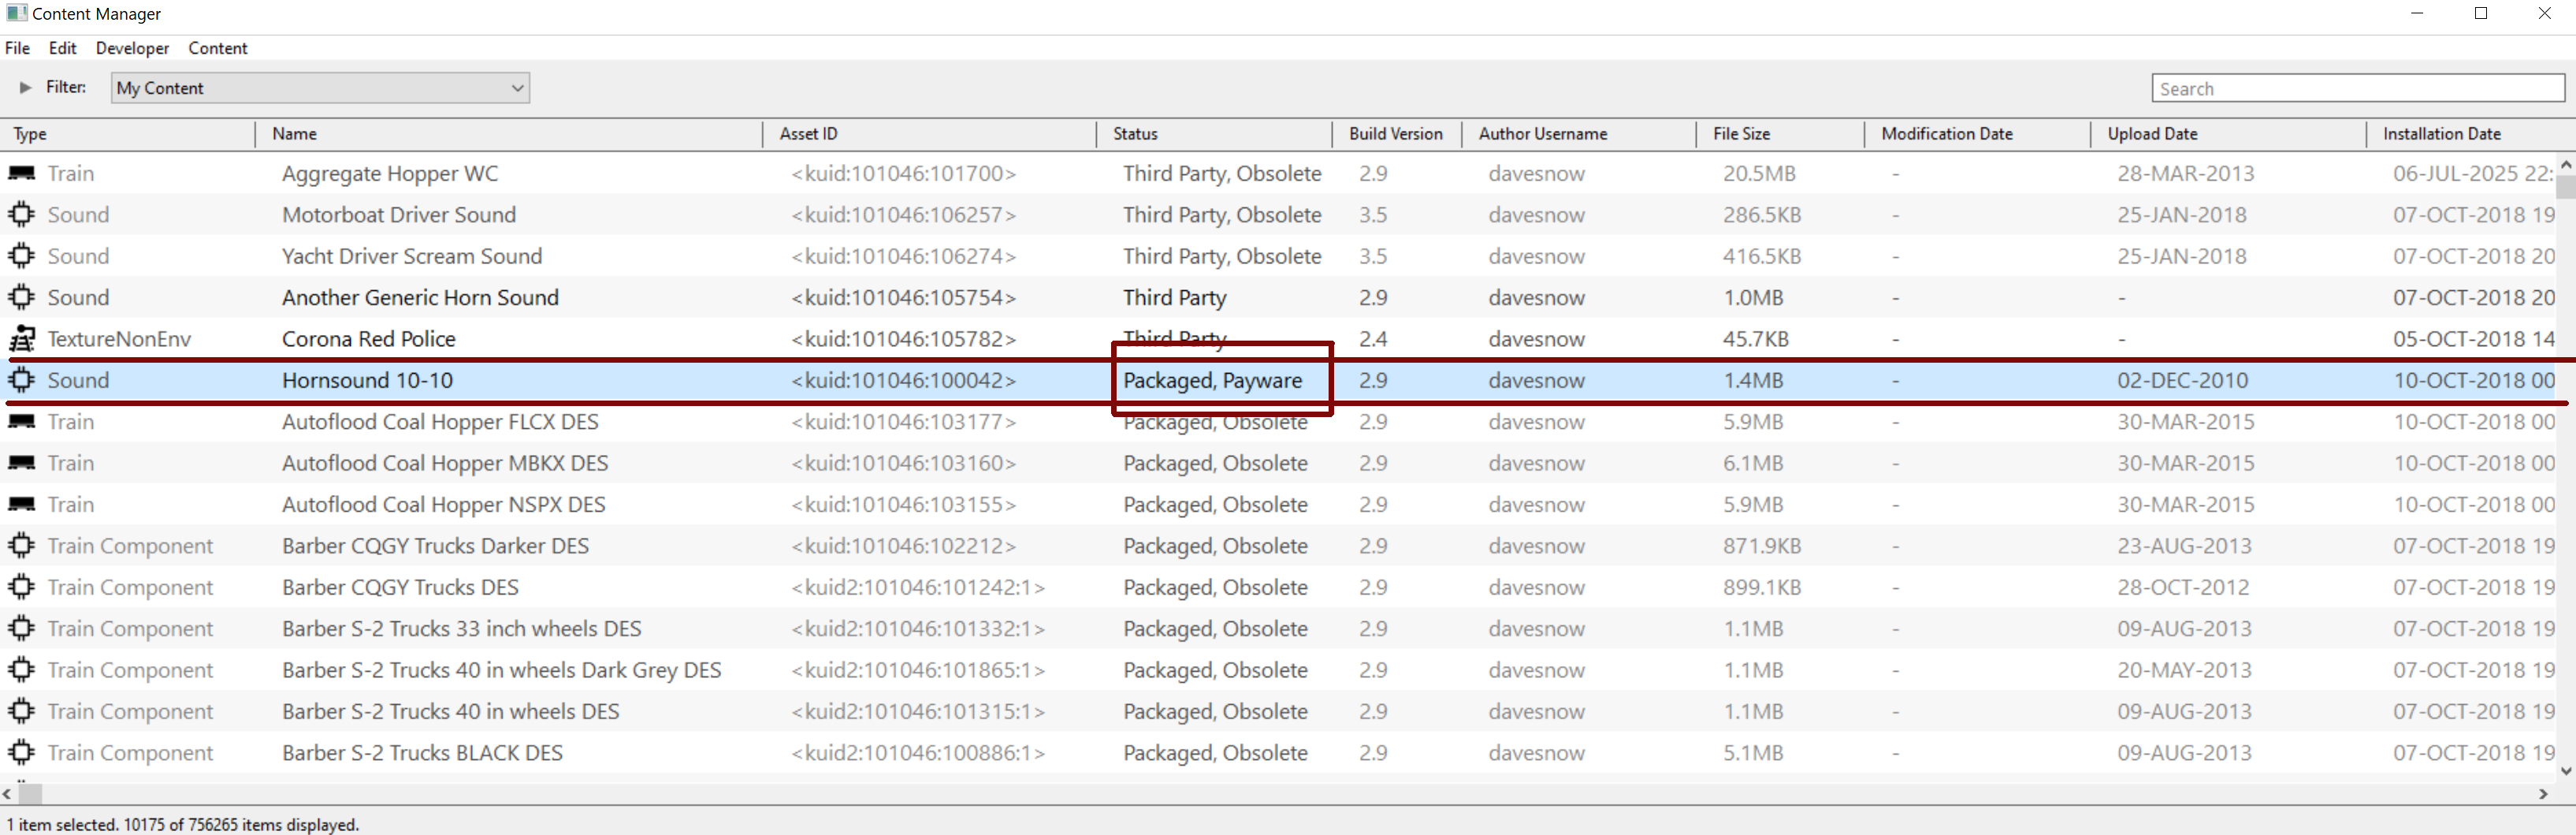Image resolution: width=2576 pixels, height=835 pixels.
Task: Sort by the Upload Date column header
Action: tap(2229, 134)
